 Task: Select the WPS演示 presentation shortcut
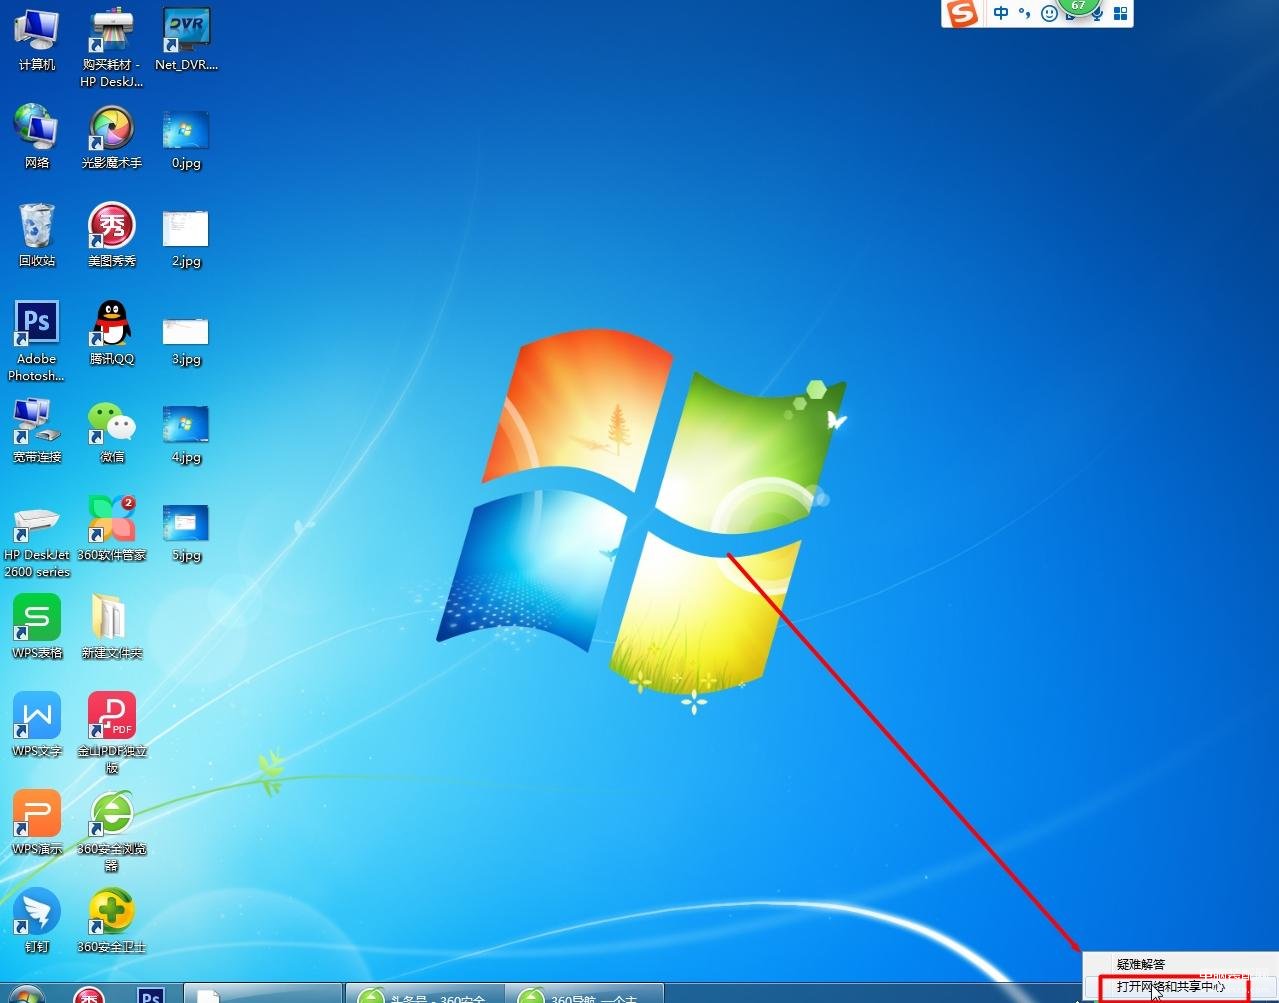[37, 823]
